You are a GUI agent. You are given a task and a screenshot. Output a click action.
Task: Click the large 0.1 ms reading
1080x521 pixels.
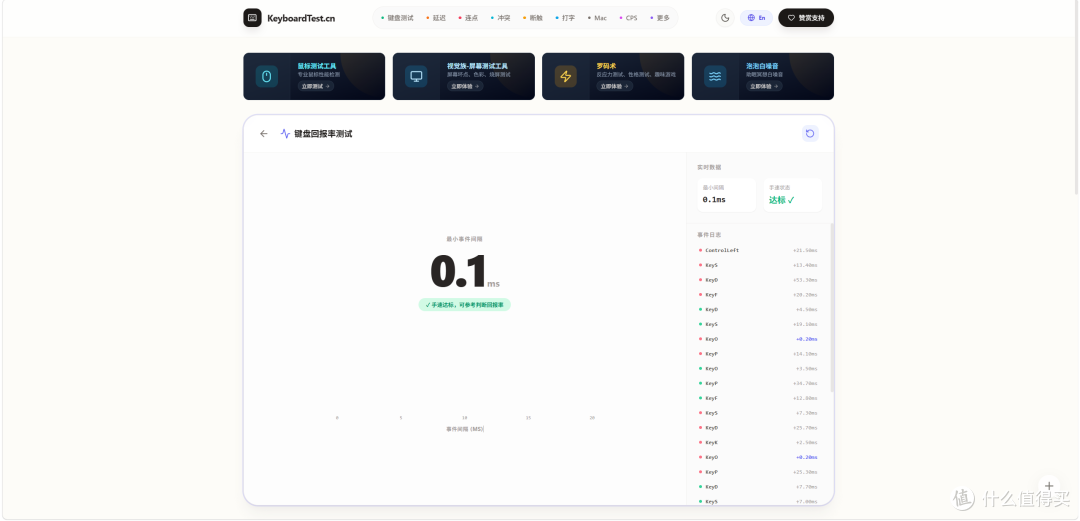coord(464,272)
